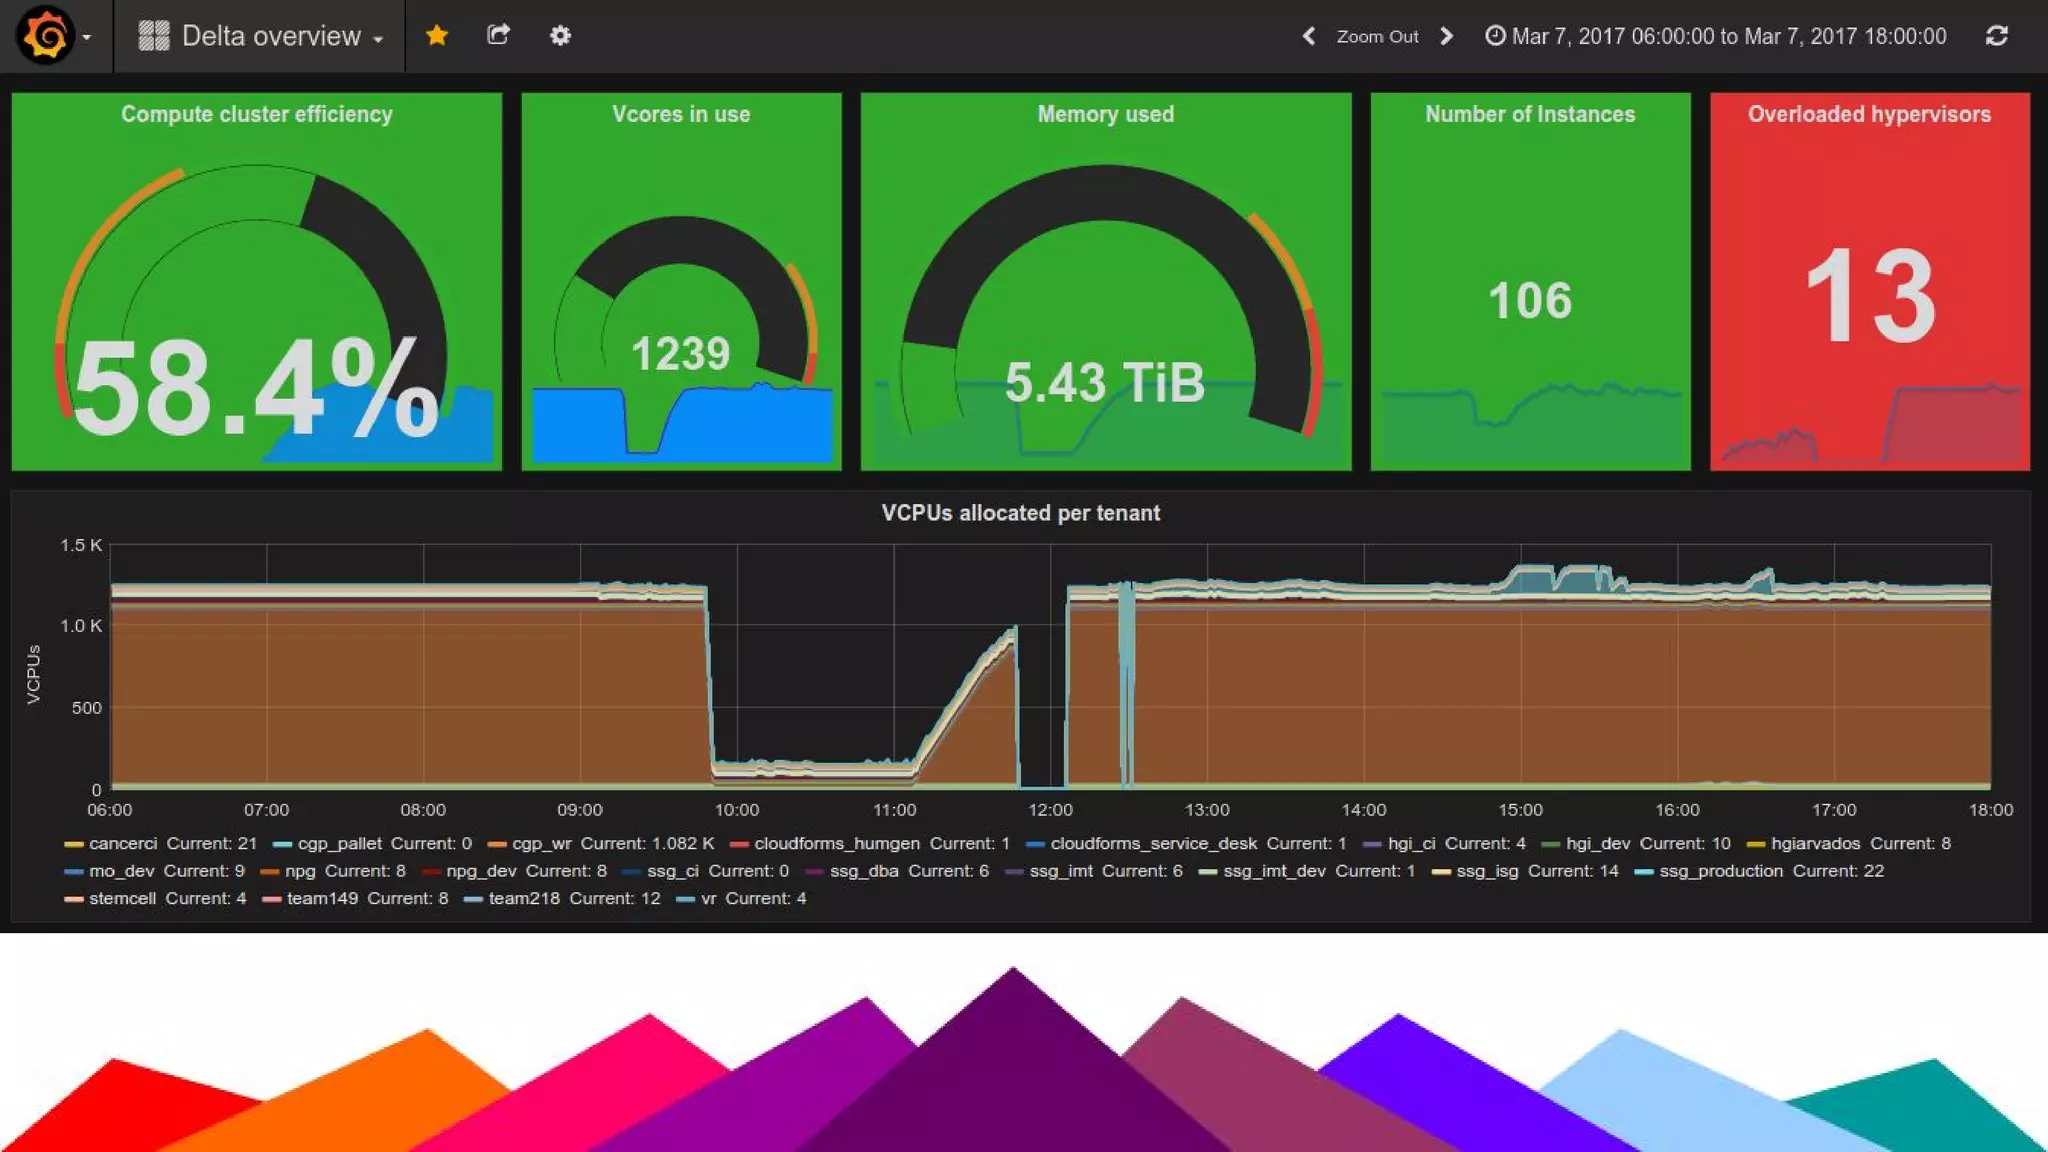The width and height of the screenshot is (2048, 1152).
Task: Expand Grafana logo side menu arrow
Action: 87,38
